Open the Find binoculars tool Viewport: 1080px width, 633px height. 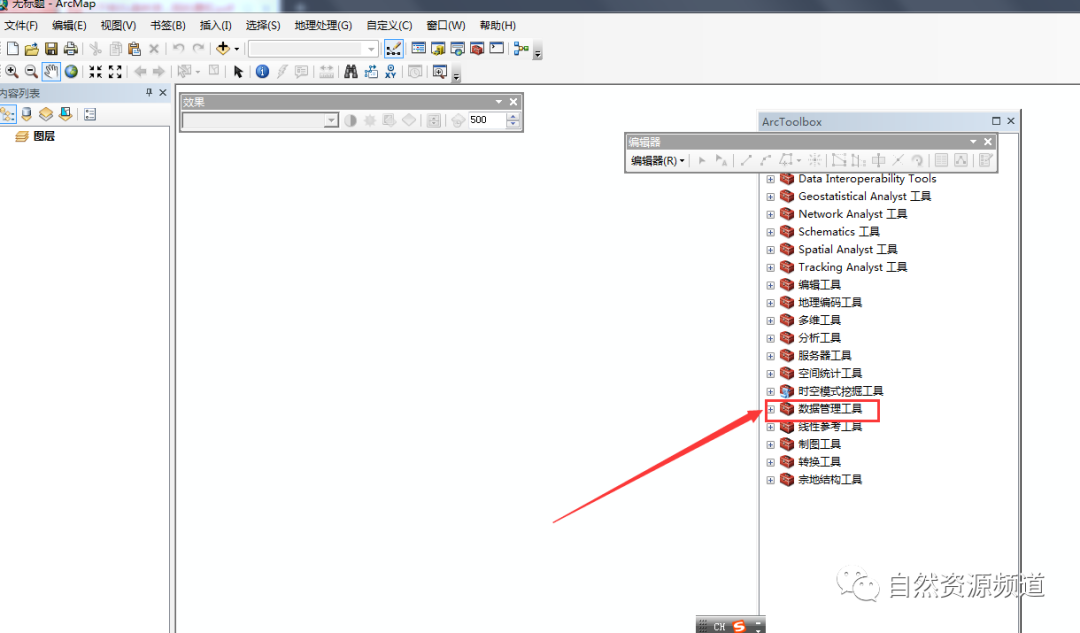351,72
